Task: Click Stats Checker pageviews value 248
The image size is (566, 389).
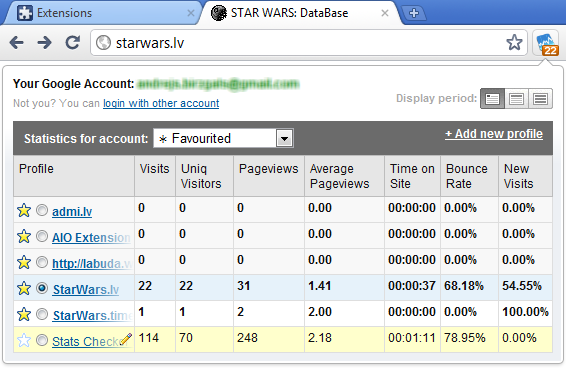Action: pos(247,338)
